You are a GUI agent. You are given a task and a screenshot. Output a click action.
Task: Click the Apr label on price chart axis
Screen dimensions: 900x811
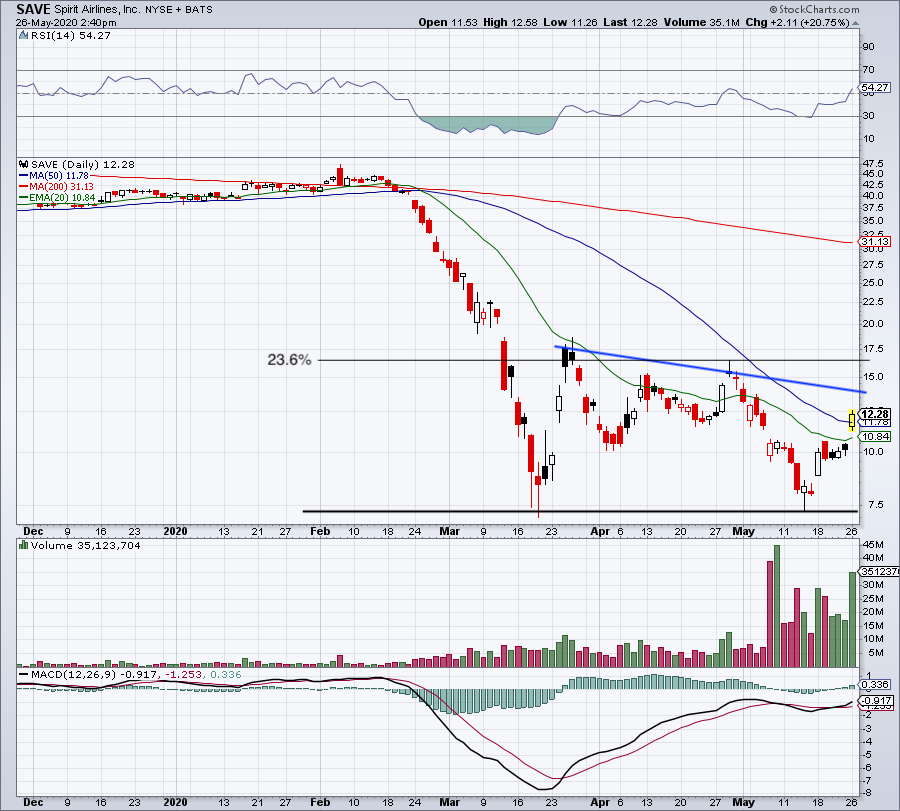point(600,531)
